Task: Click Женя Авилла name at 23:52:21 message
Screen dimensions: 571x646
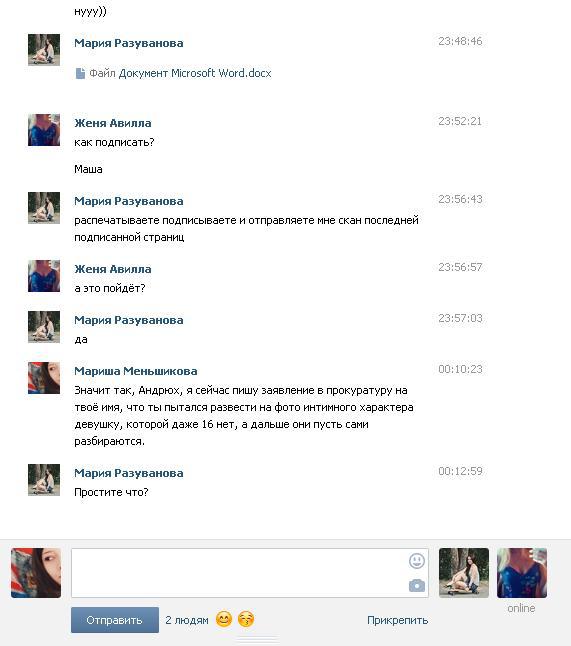Action: tap(112, 123)
